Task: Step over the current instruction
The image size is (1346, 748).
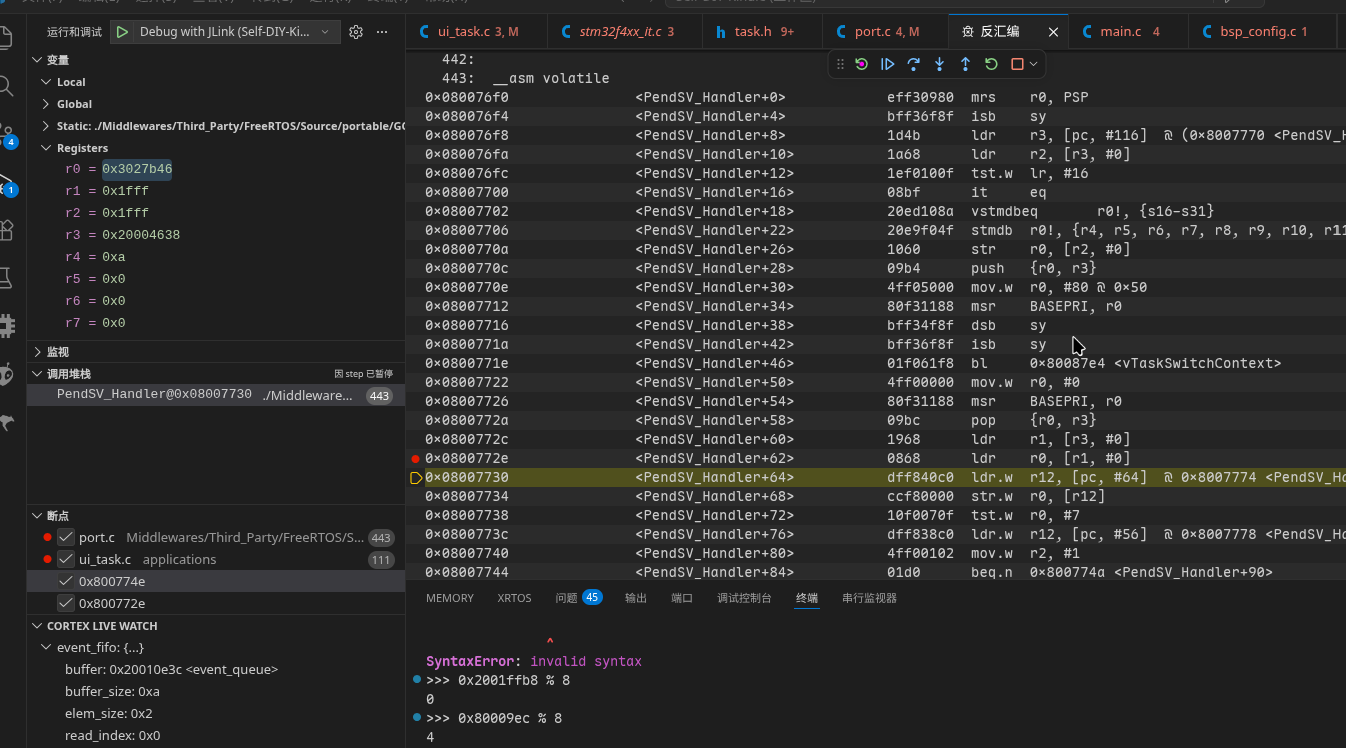Action: point(913,64)
